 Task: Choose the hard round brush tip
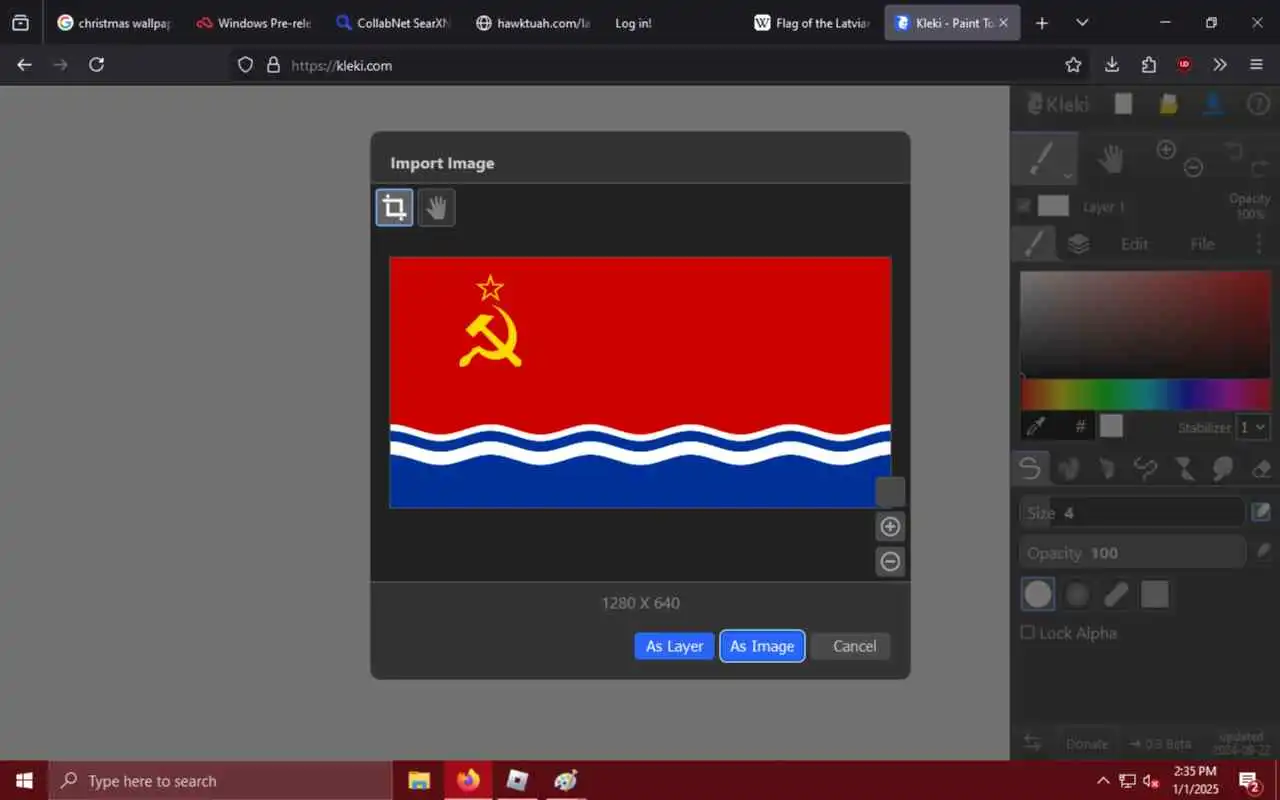(1038, 594)
